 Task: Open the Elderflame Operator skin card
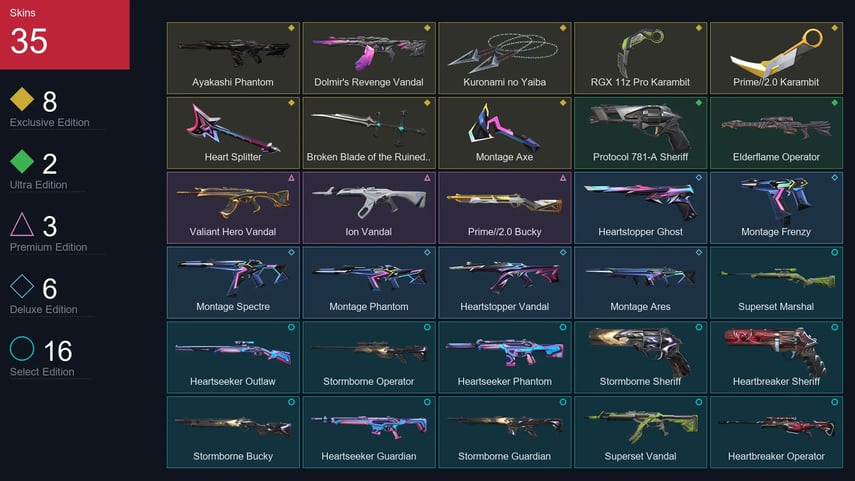[x=776, y=133]
